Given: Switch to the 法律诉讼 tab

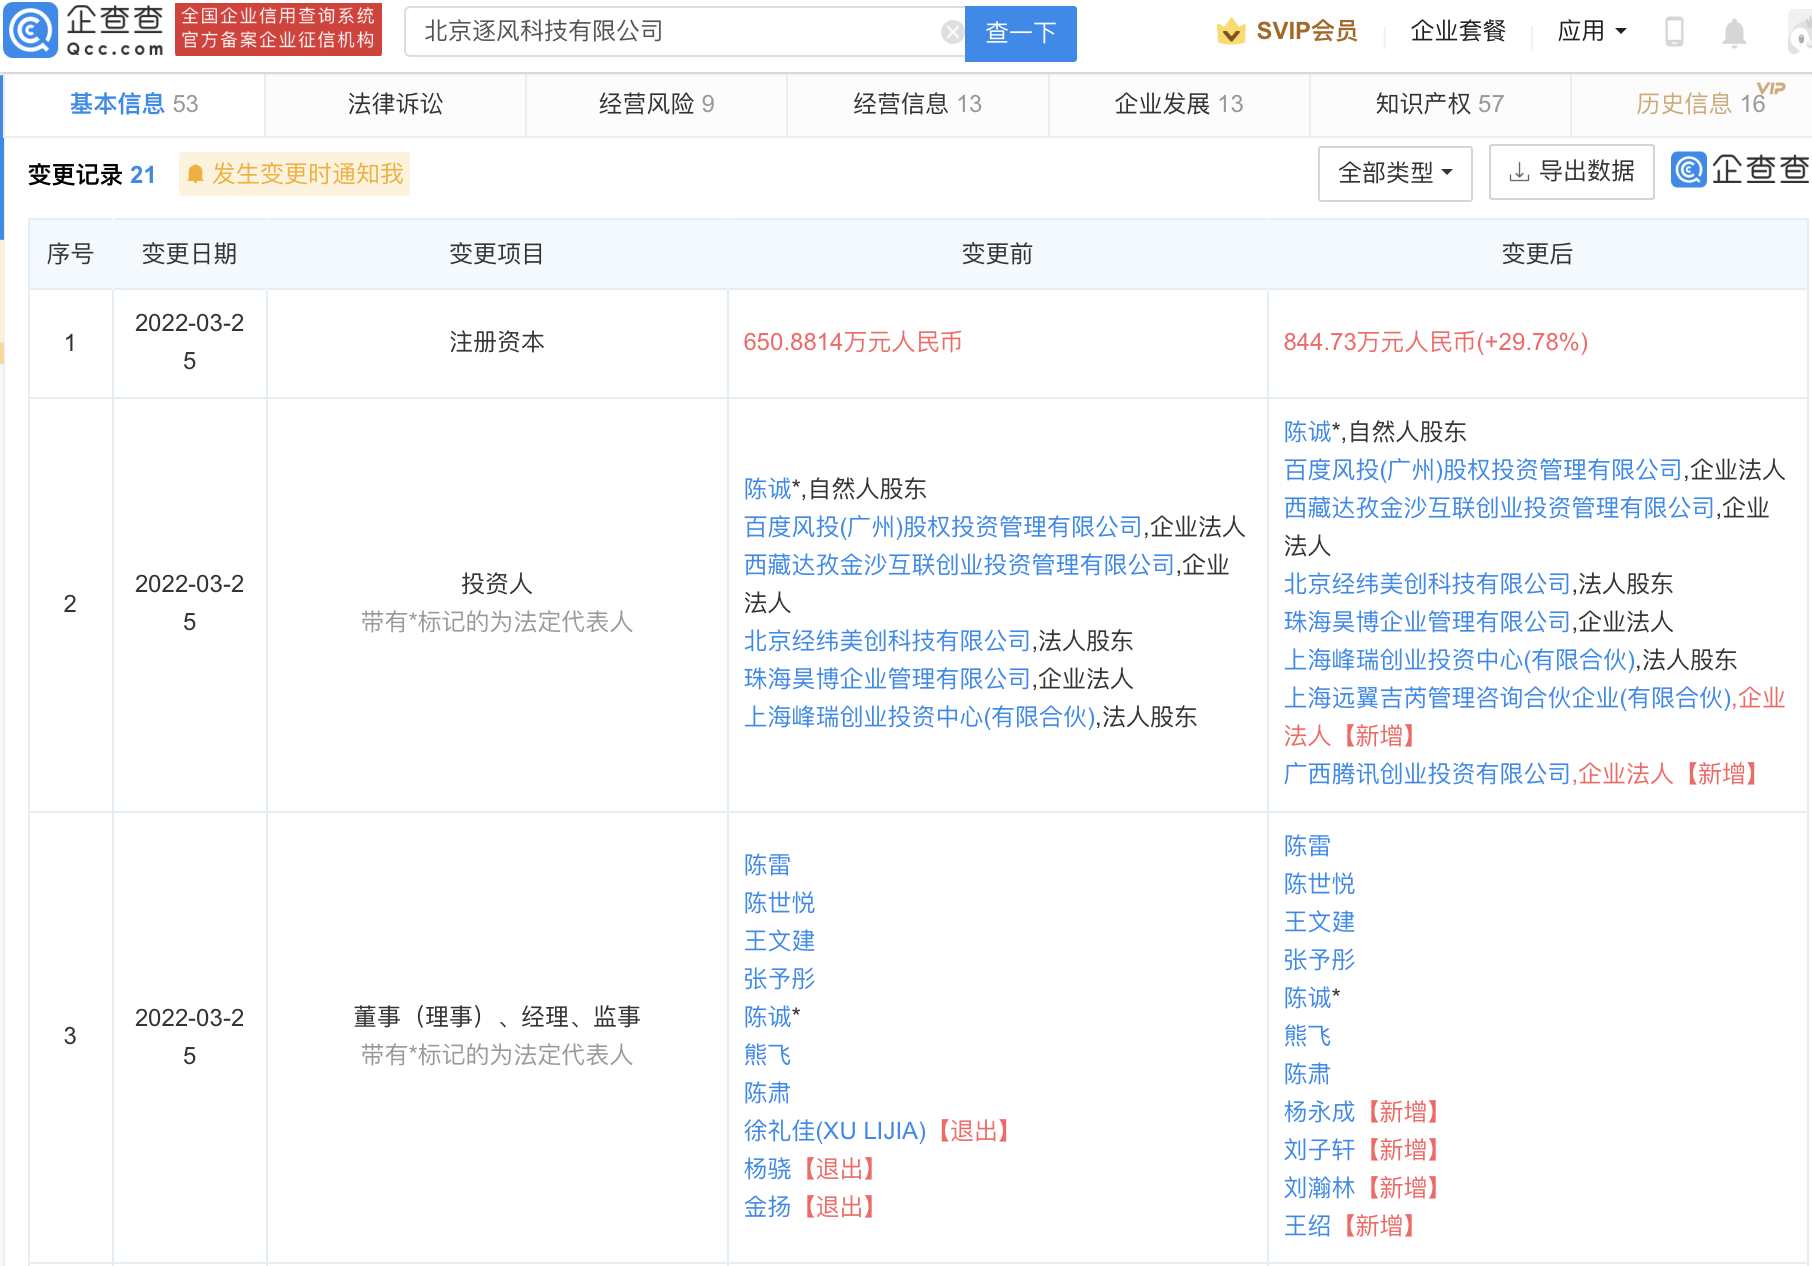Looking at the screenshot, I should [395, 104].
